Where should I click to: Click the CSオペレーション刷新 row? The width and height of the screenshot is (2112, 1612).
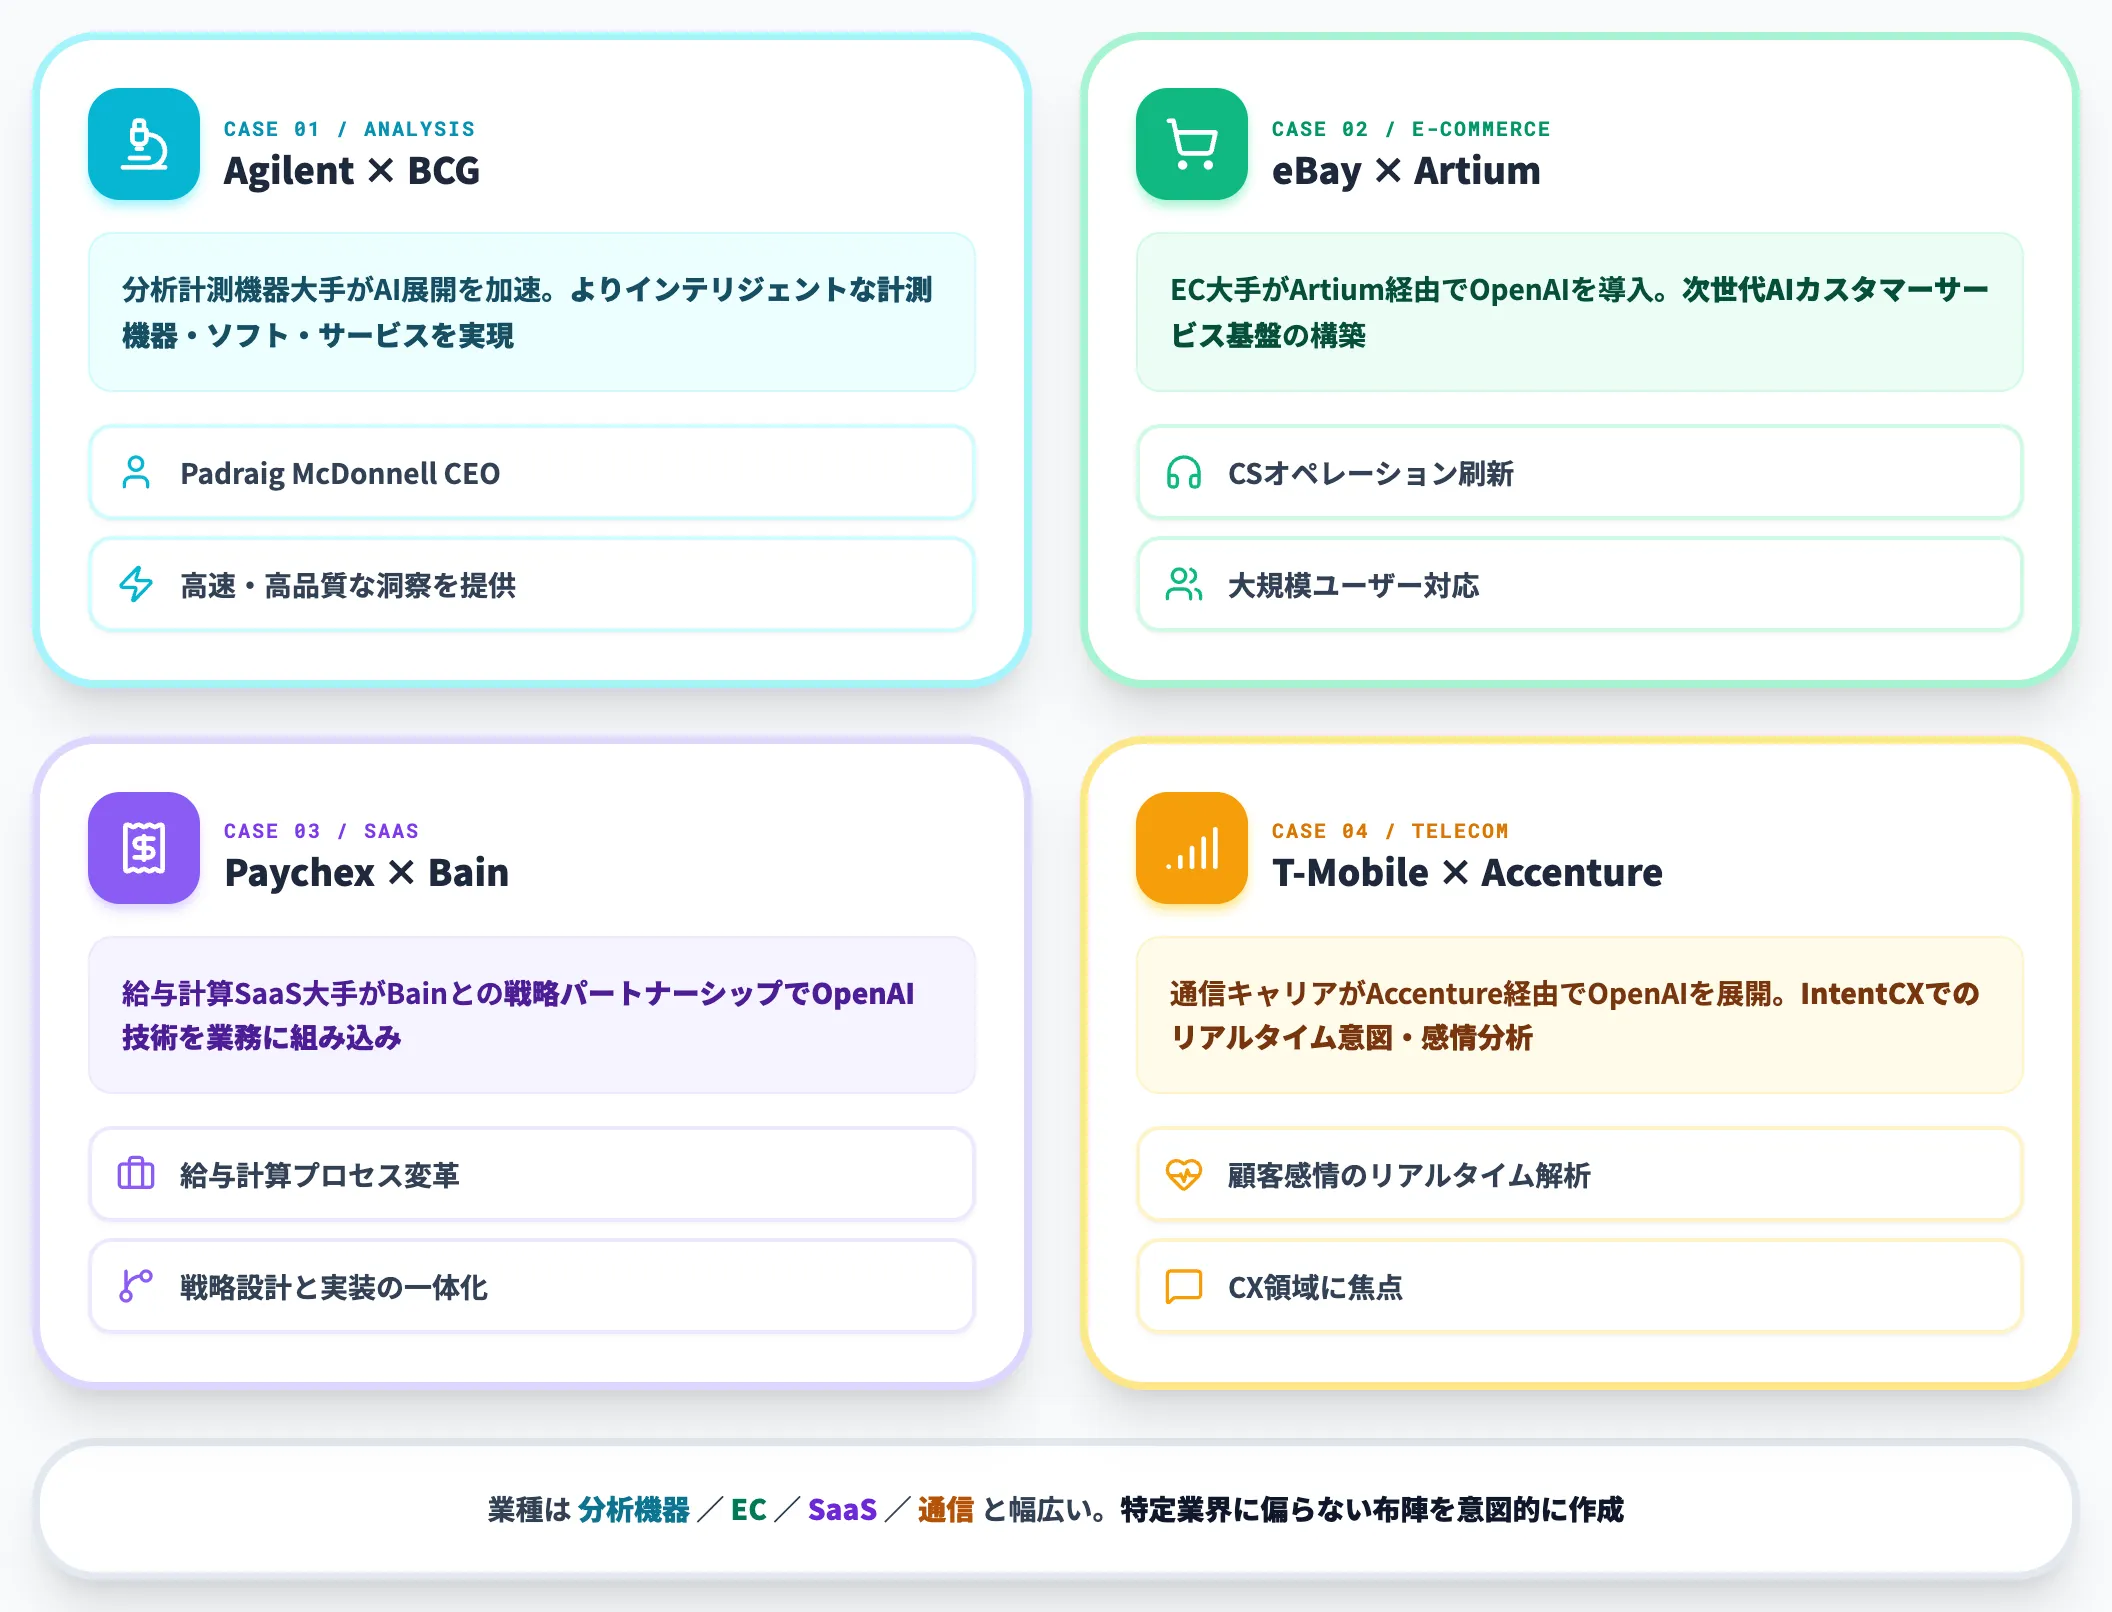(1580, 473)
